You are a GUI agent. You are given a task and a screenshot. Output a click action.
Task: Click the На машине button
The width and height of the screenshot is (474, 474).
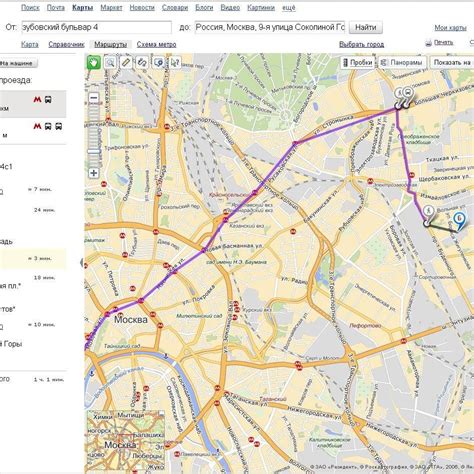tap(18, 63)
